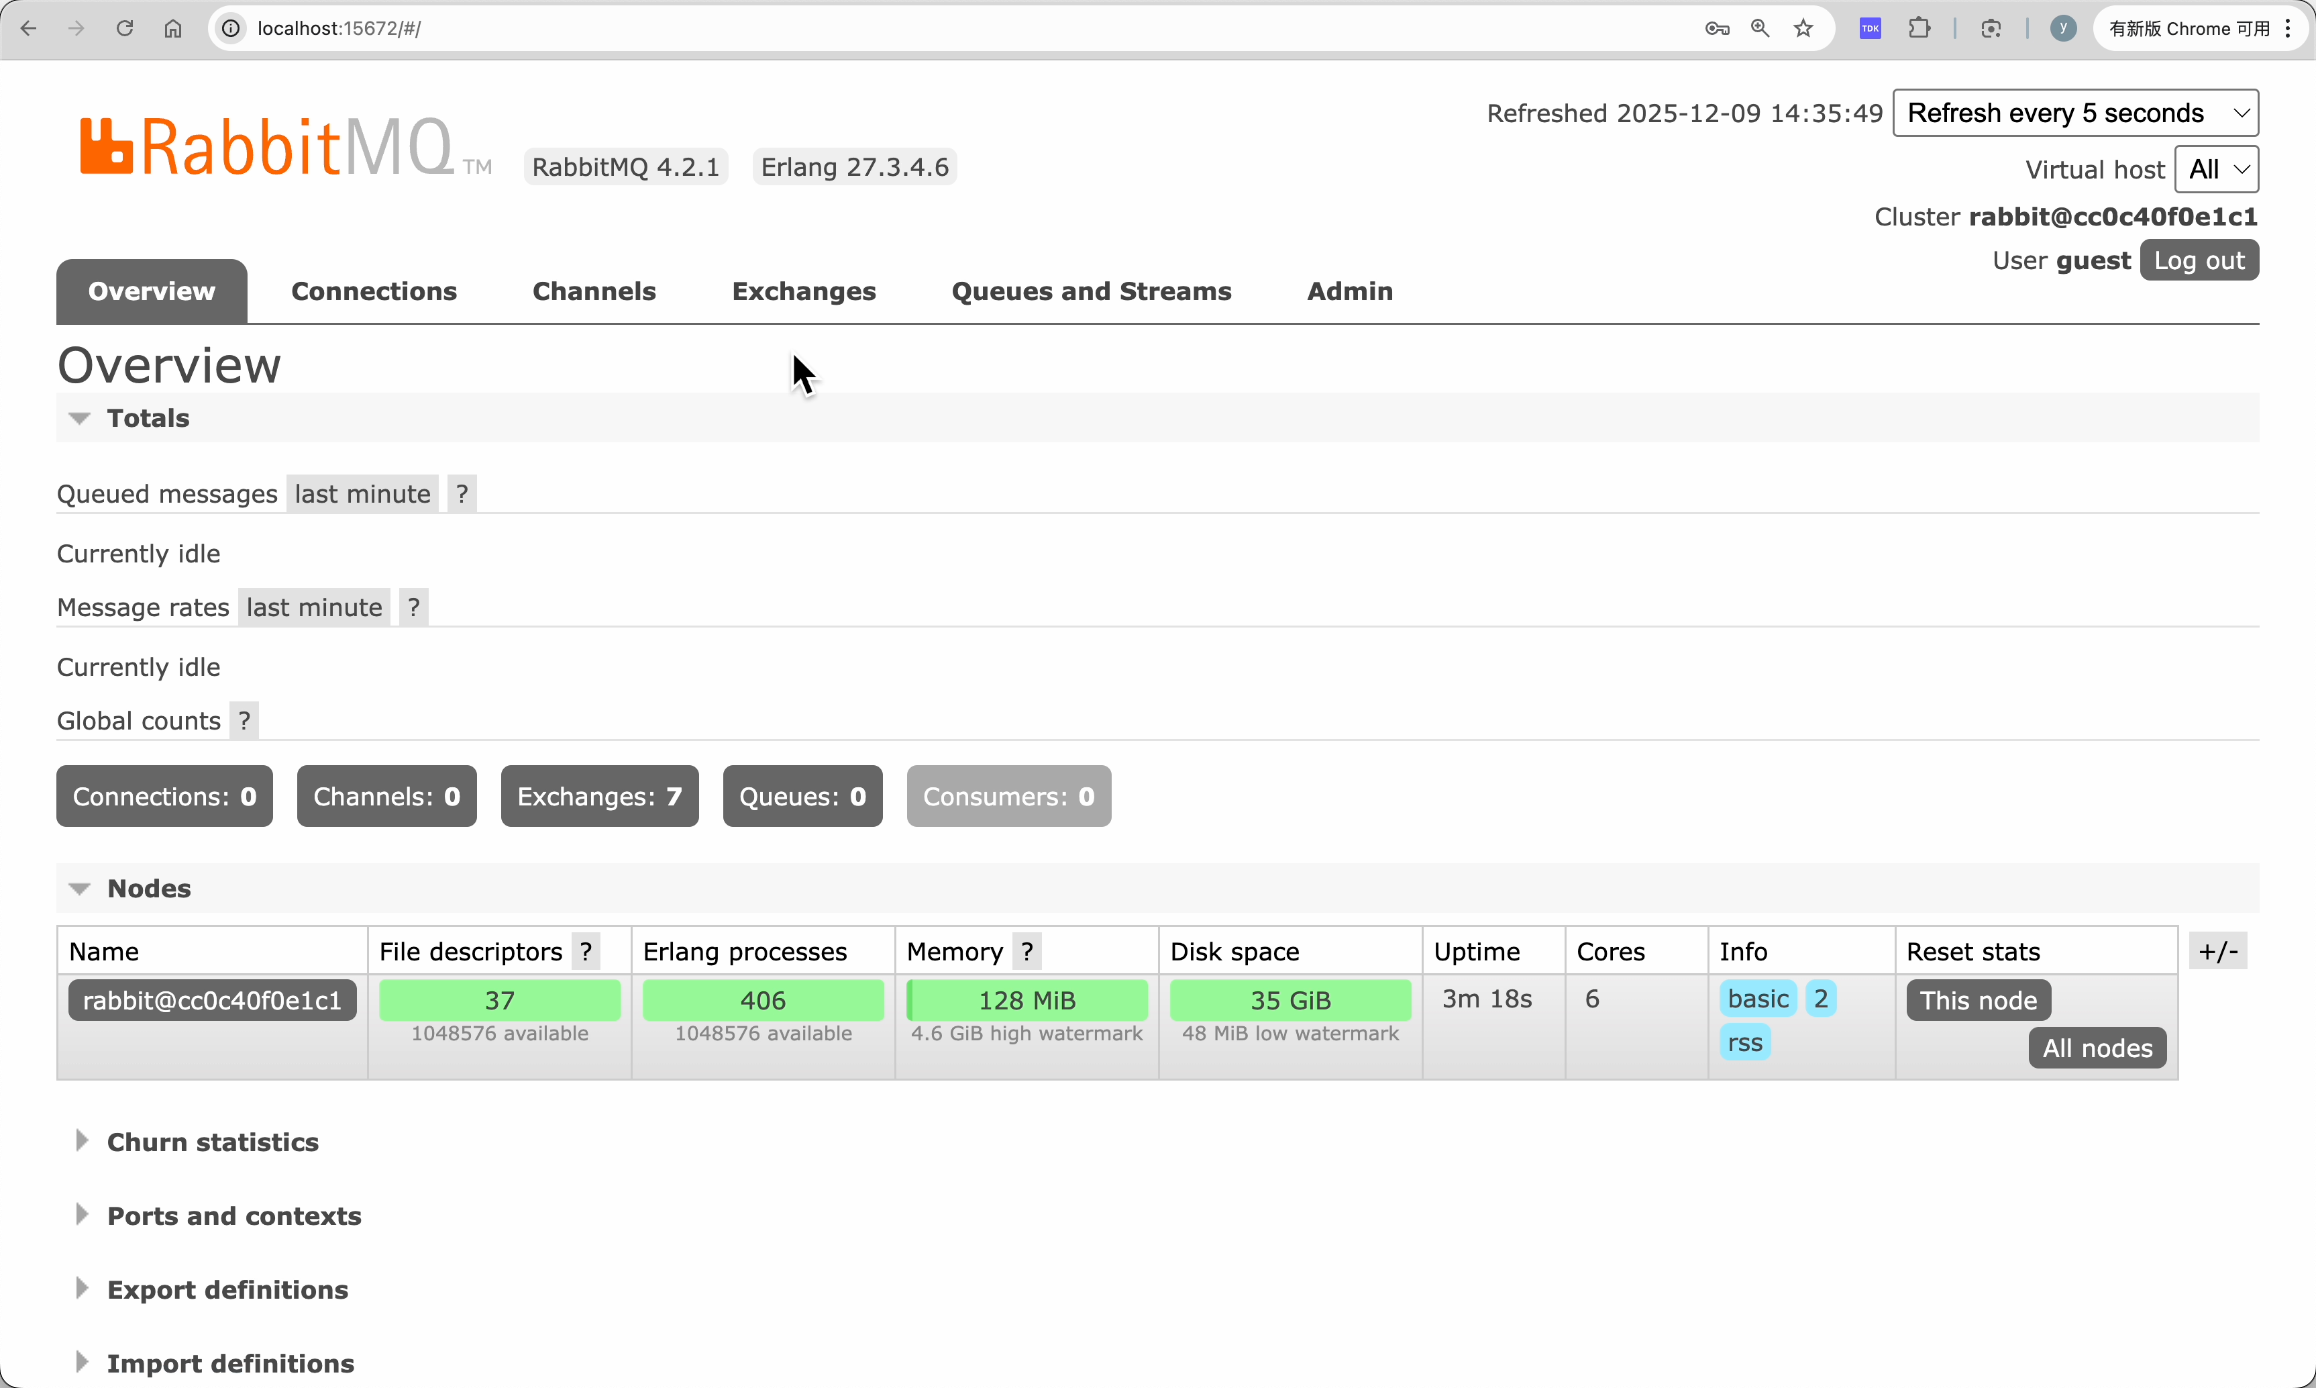Click the browser reload icon

point(124,28)
